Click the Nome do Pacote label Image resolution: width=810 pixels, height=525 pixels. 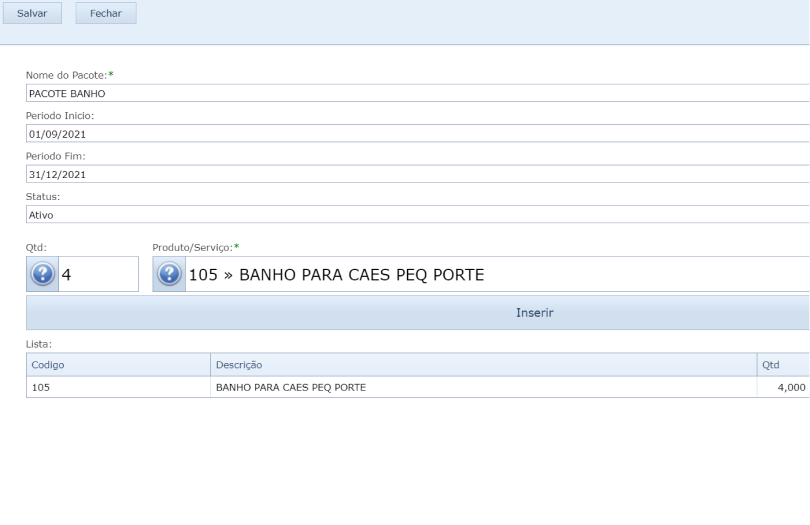tap(65, 76)
